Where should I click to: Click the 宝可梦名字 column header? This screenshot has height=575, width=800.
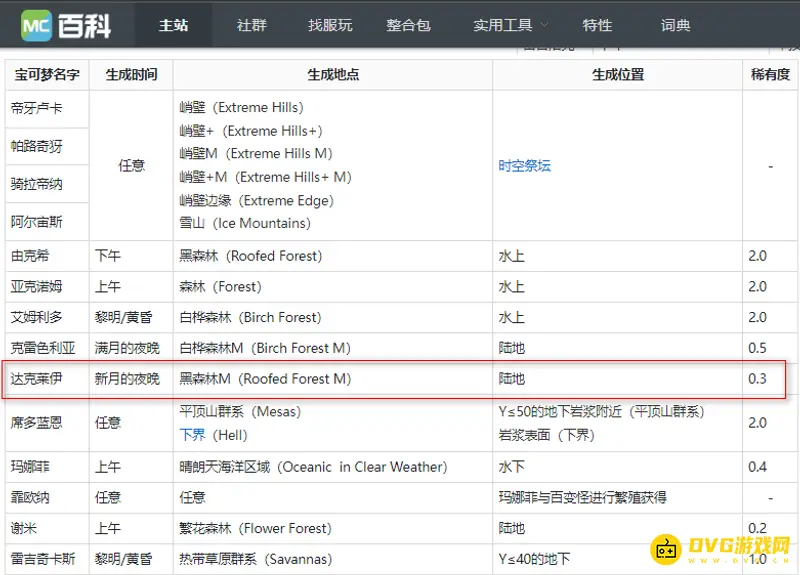(46, 75)
